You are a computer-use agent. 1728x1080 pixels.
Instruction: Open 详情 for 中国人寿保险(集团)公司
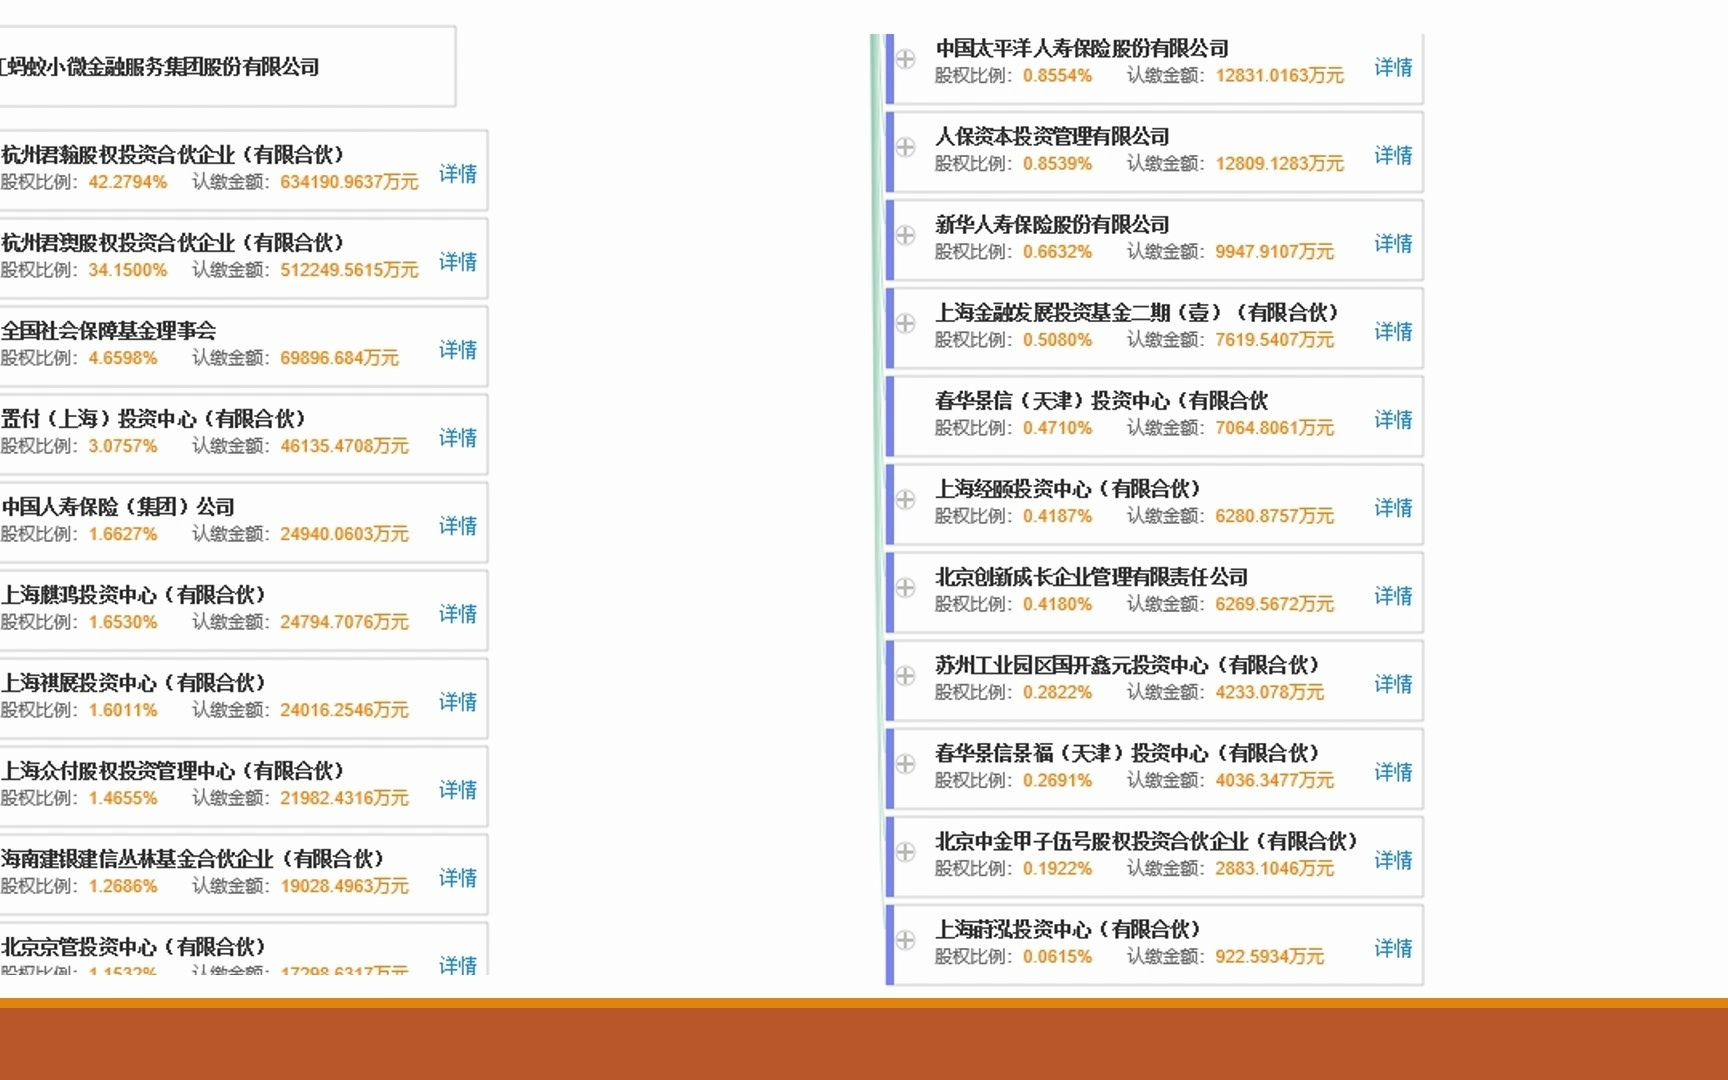click(458, 526)
